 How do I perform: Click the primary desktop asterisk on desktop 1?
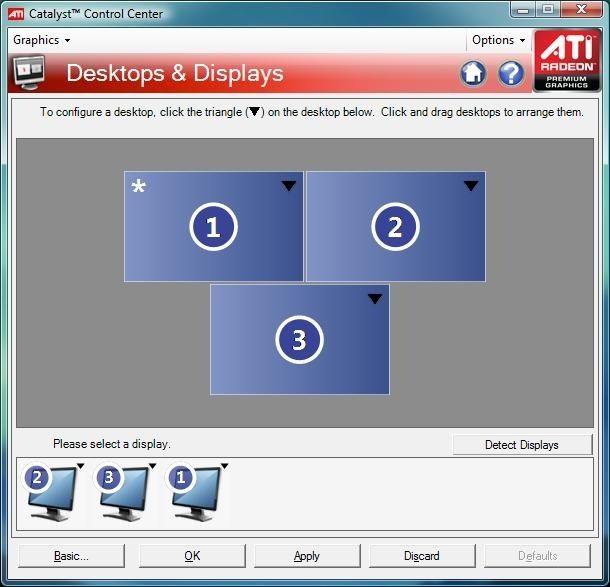pos(138,186)
